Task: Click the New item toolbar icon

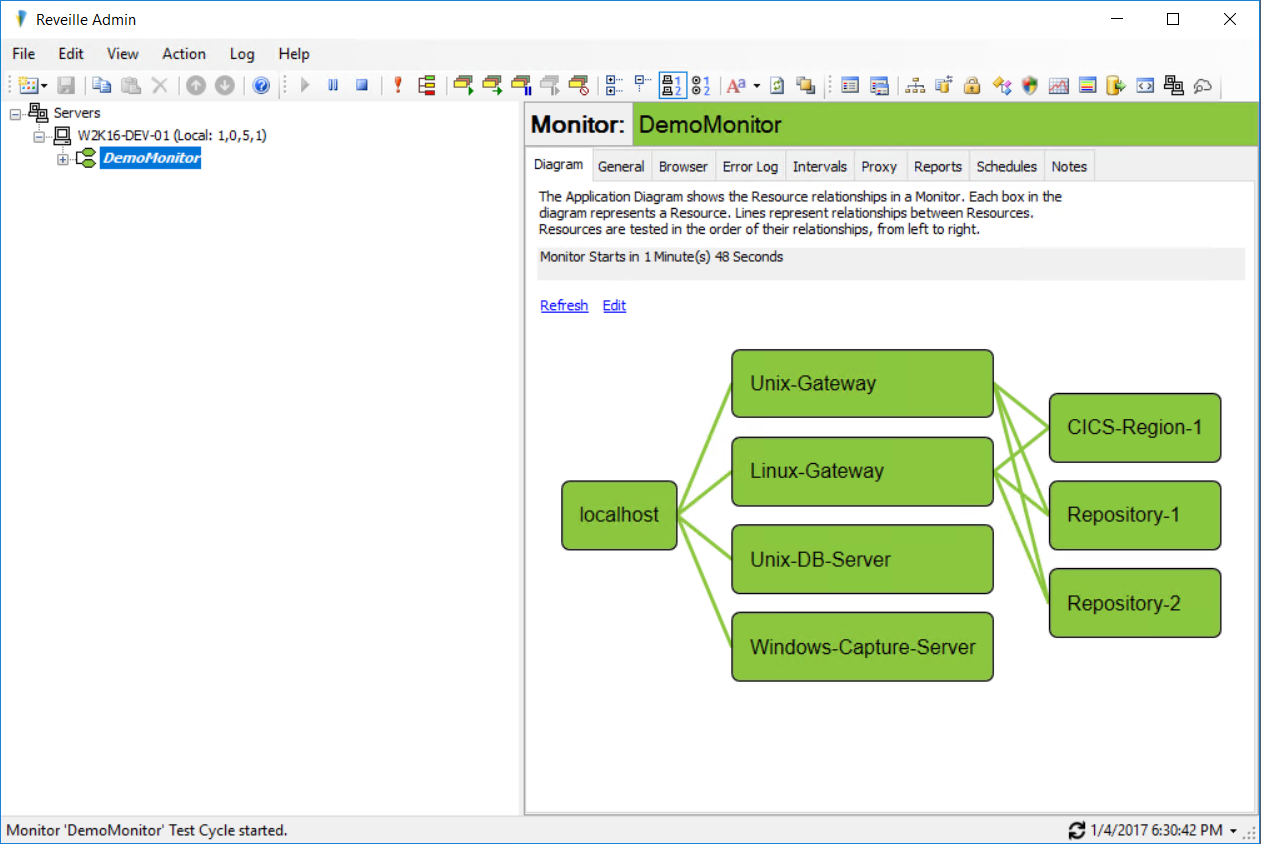Action: tap(28, 86)
